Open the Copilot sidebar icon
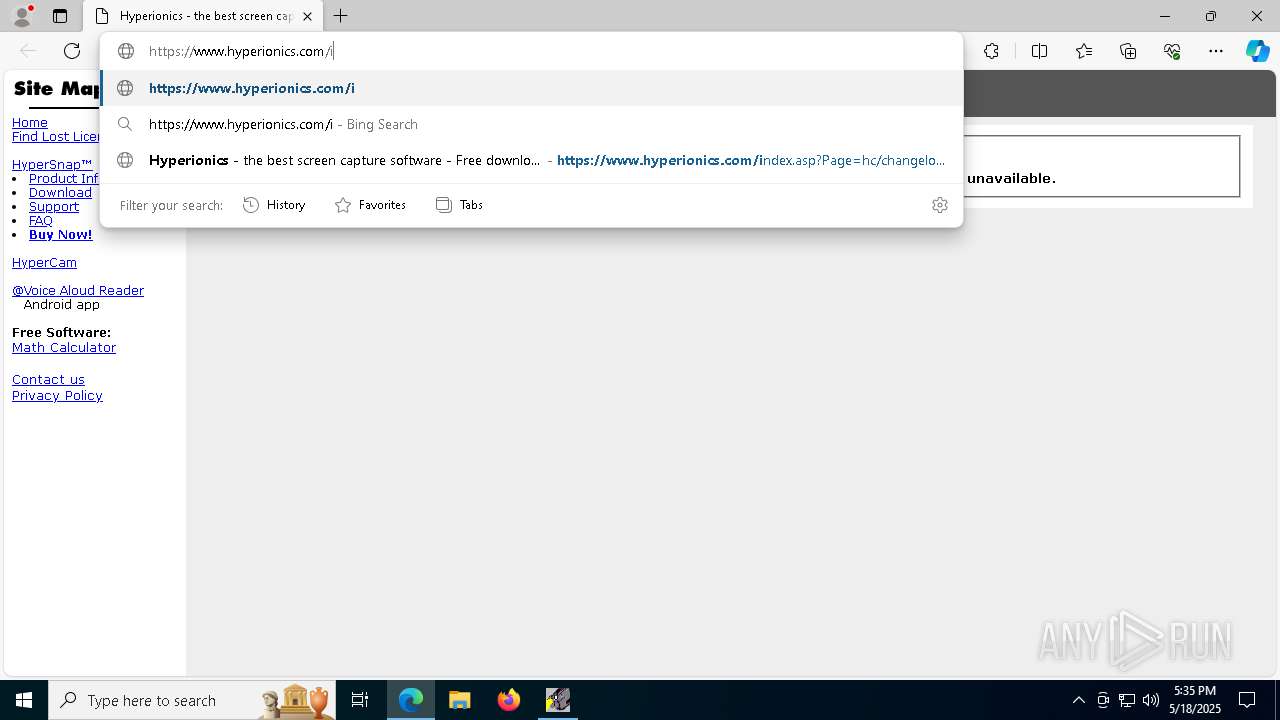Screen dimensions: 1280x720 point(1257,51)
